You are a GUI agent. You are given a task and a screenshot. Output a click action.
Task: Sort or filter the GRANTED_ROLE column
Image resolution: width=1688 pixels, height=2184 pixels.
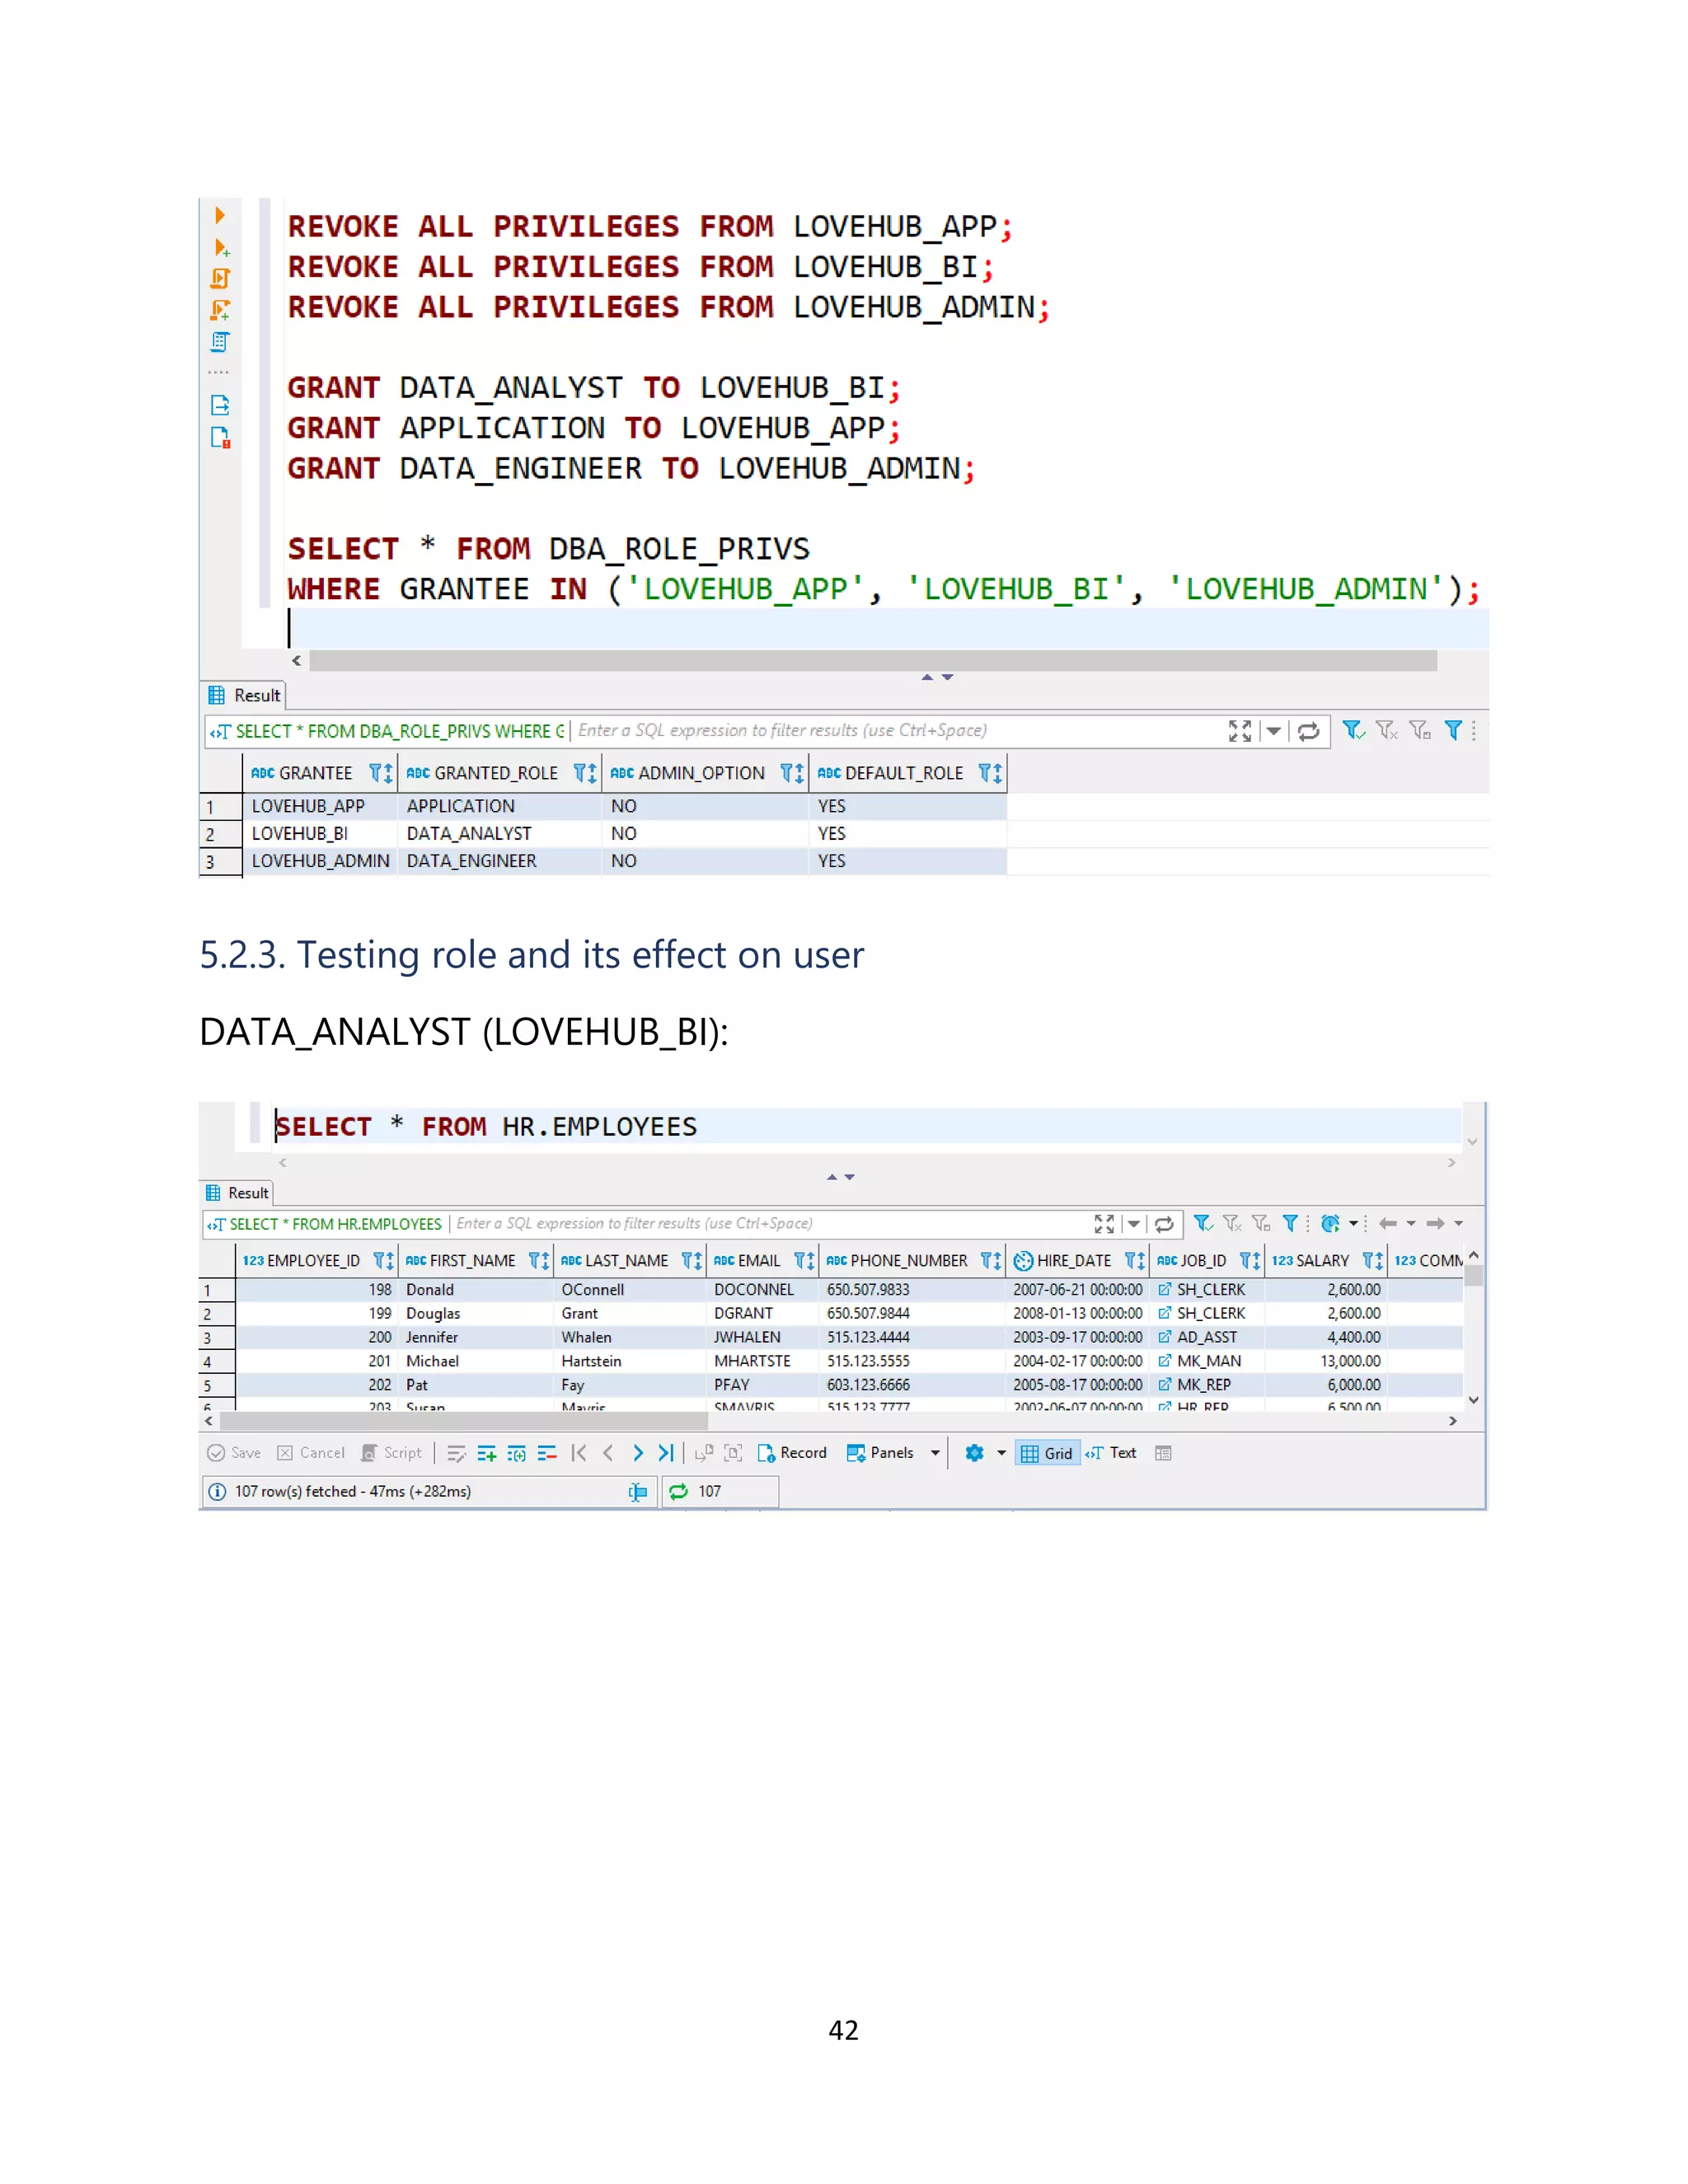[x=585, y=773]
